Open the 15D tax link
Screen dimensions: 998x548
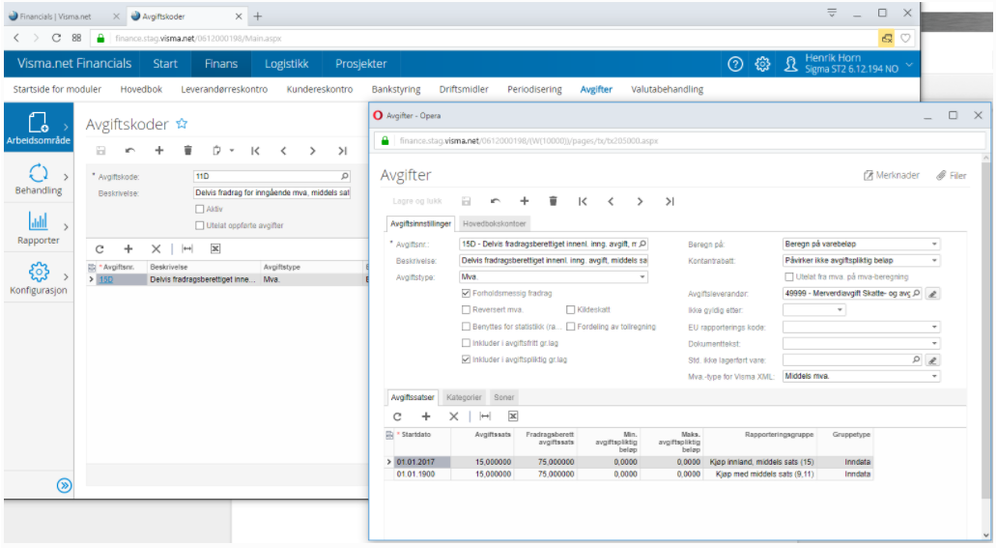pos(106,279)
